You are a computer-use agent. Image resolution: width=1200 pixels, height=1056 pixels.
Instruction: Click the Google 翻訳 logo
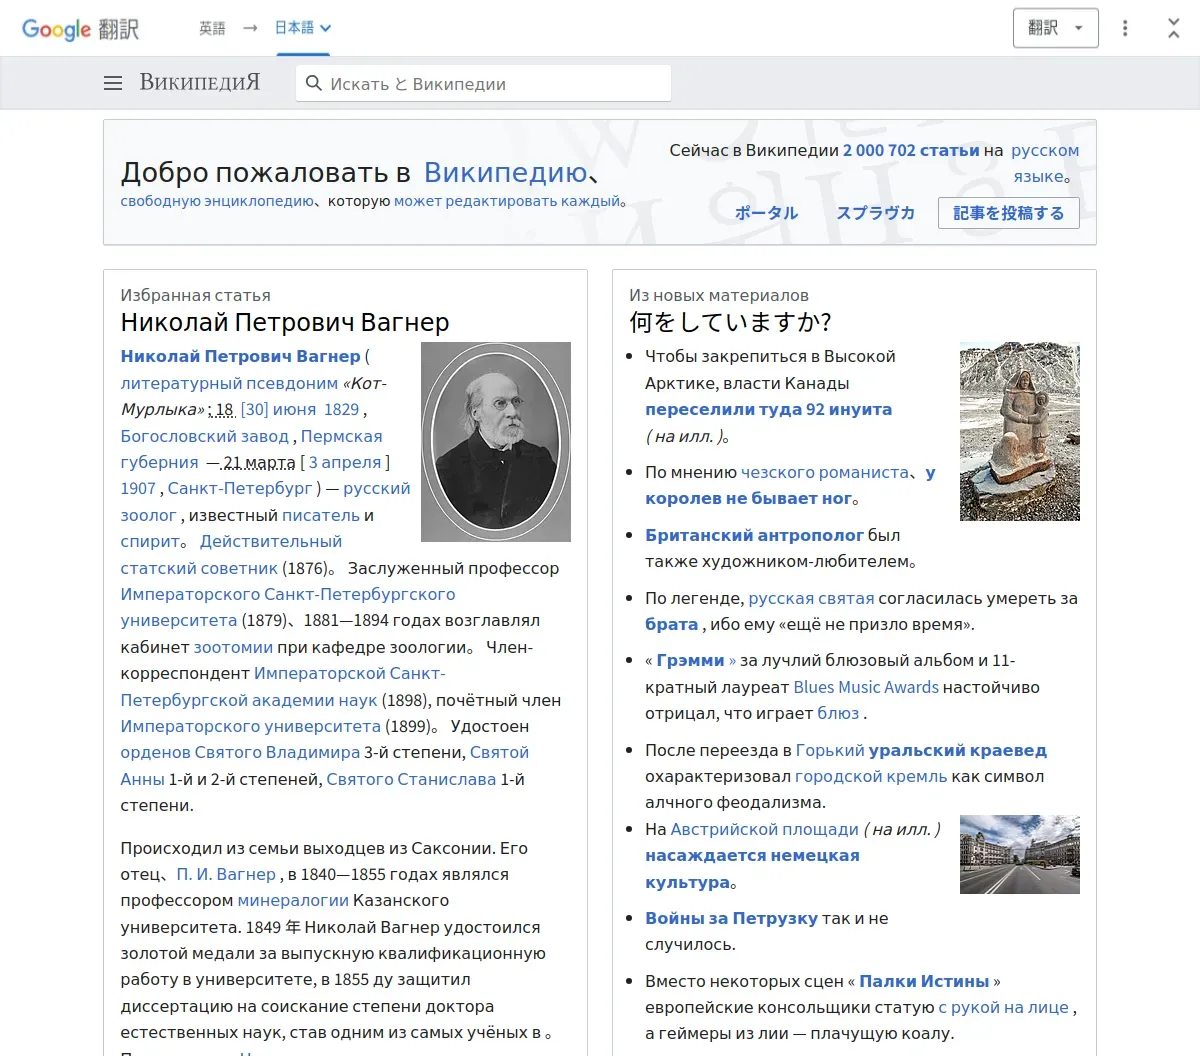tap(80, 29)
